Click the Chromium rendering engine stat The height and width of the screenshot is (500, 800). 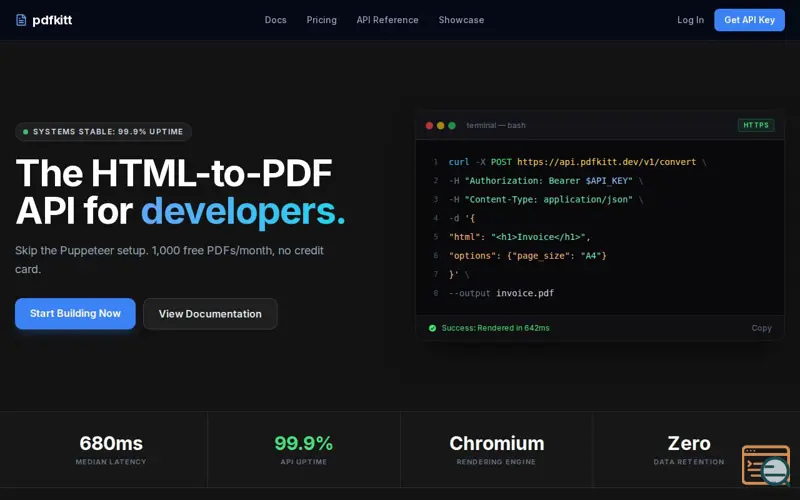496,449
